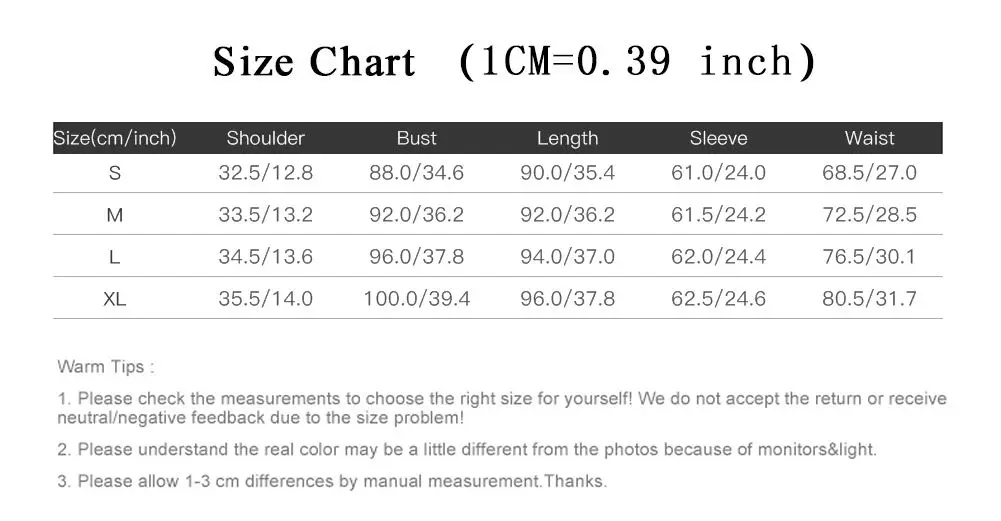Click sleeve value 61.5/24.2
1001x521 pixels.
tap(718, 215)
